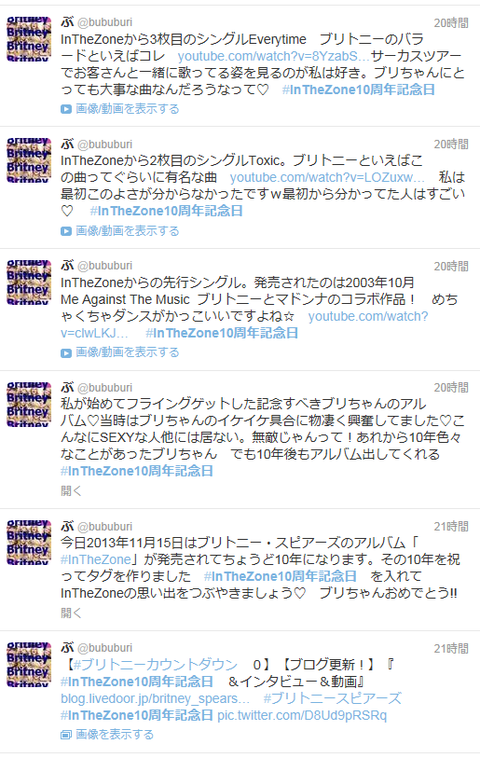Viewport: 480px width, 758px height.
Task: Open the avatar on the Everytime tweet
Action: click(29, 39)
